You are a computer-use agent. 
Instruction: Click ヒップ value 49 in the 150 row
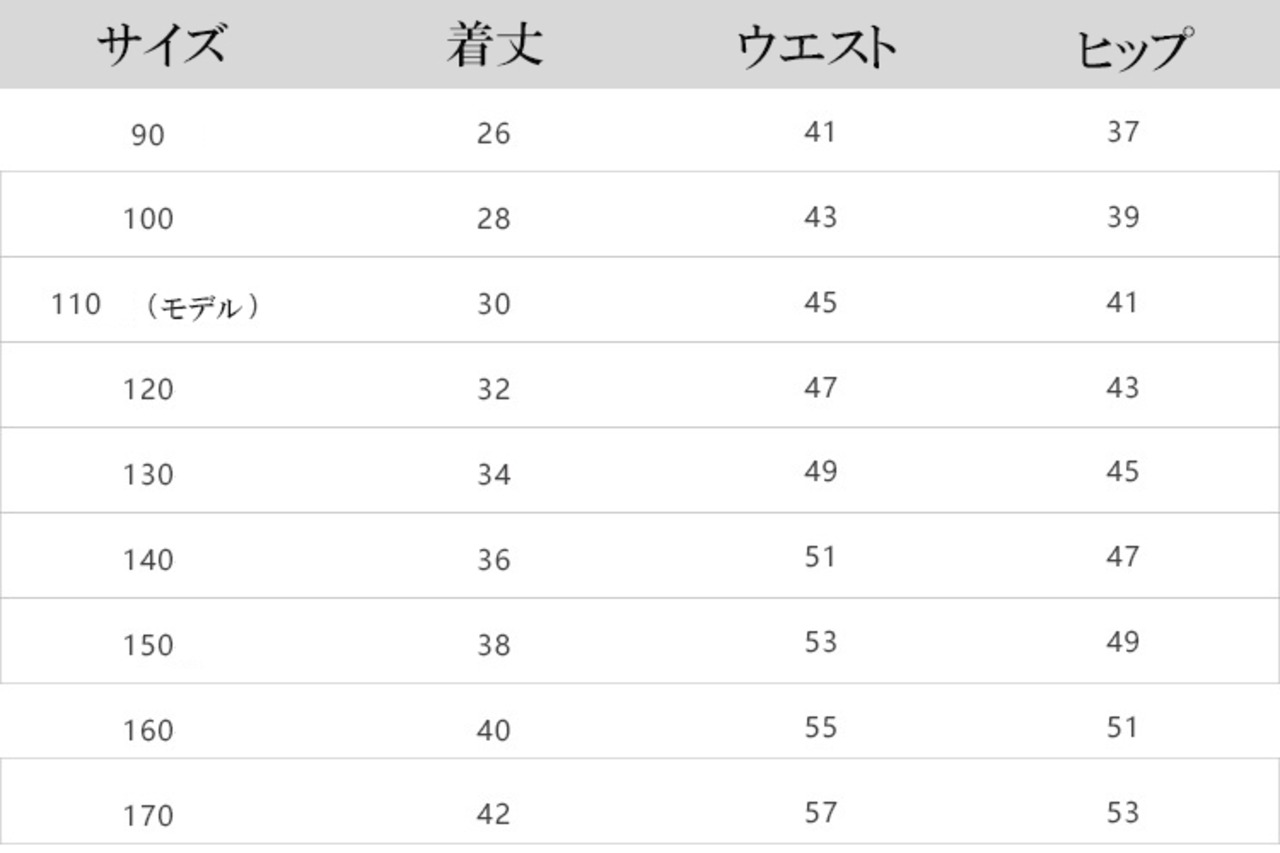(x=1123, y=642)
